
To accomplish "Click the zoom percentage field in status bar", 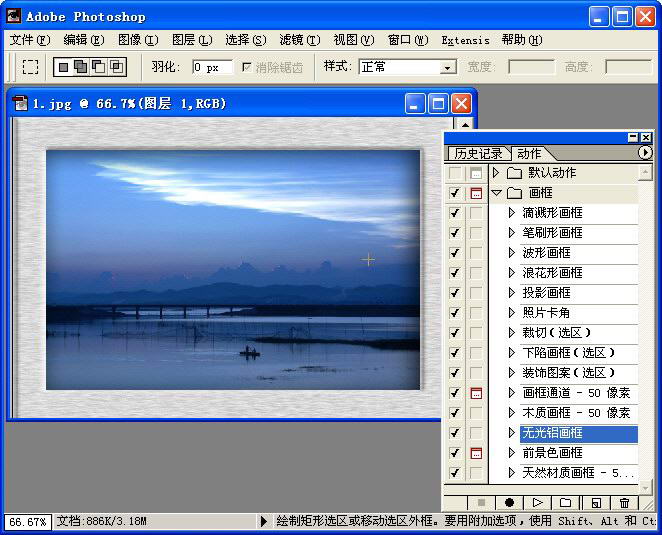I will 25,522.
